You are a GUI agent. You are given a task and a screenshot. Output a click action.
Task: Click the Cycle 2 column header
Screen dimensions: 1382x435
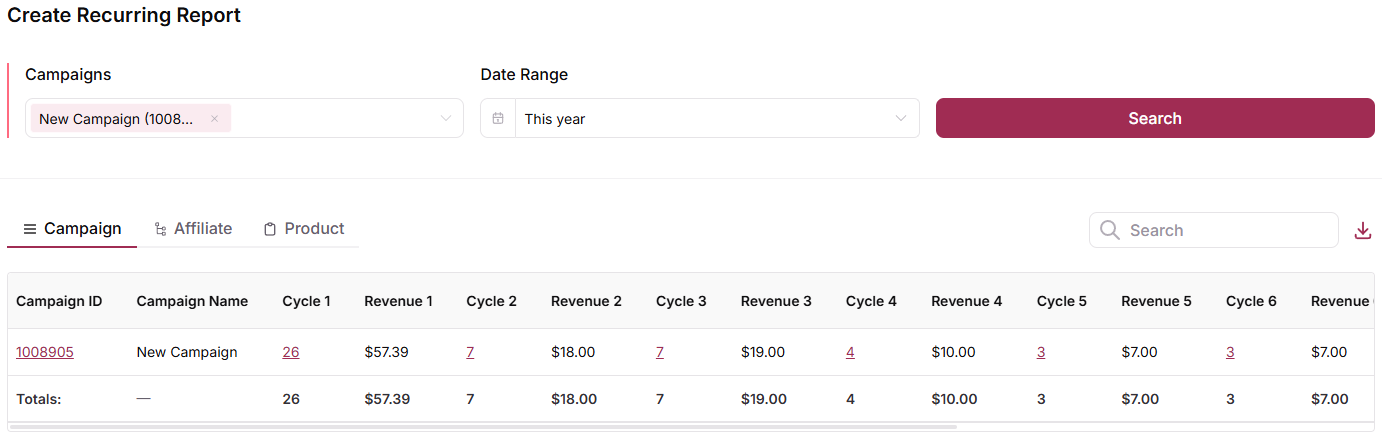point(492,301)
